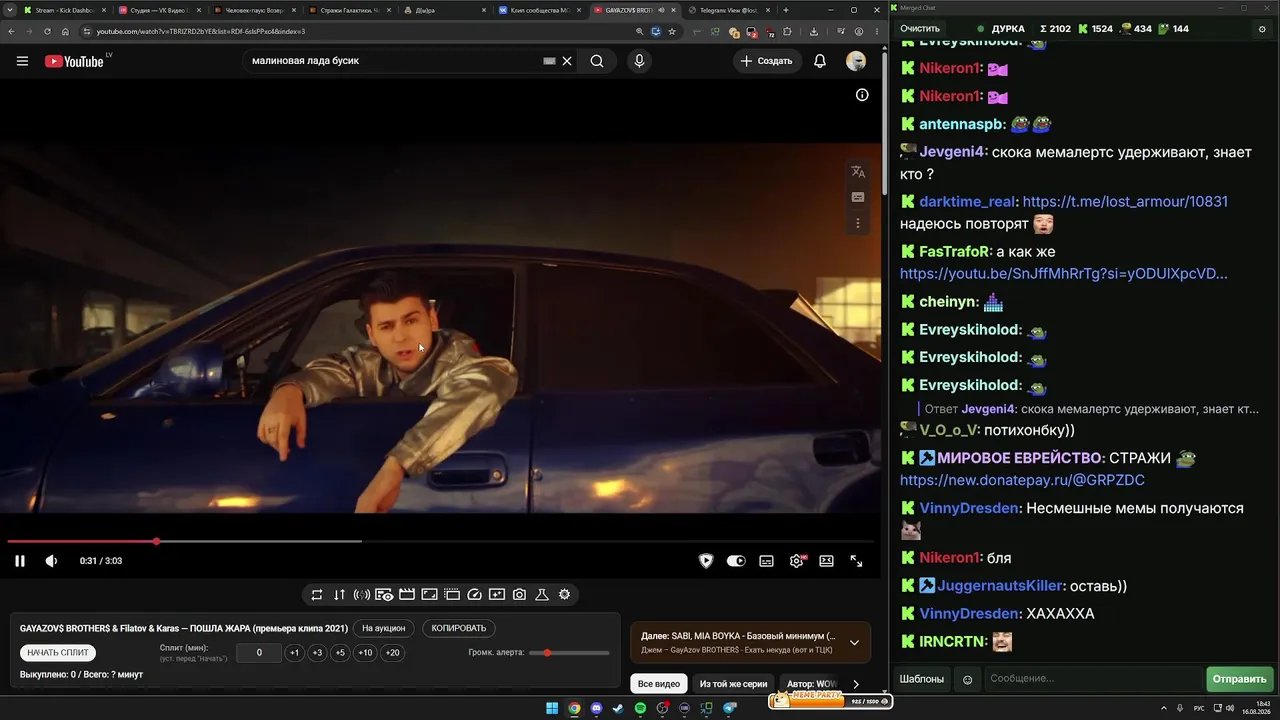Image resolution: width=1280 pixels, height=720 pixels.
Task: Take a screenshot with the camera icon
Action: [x=519, y=594]
